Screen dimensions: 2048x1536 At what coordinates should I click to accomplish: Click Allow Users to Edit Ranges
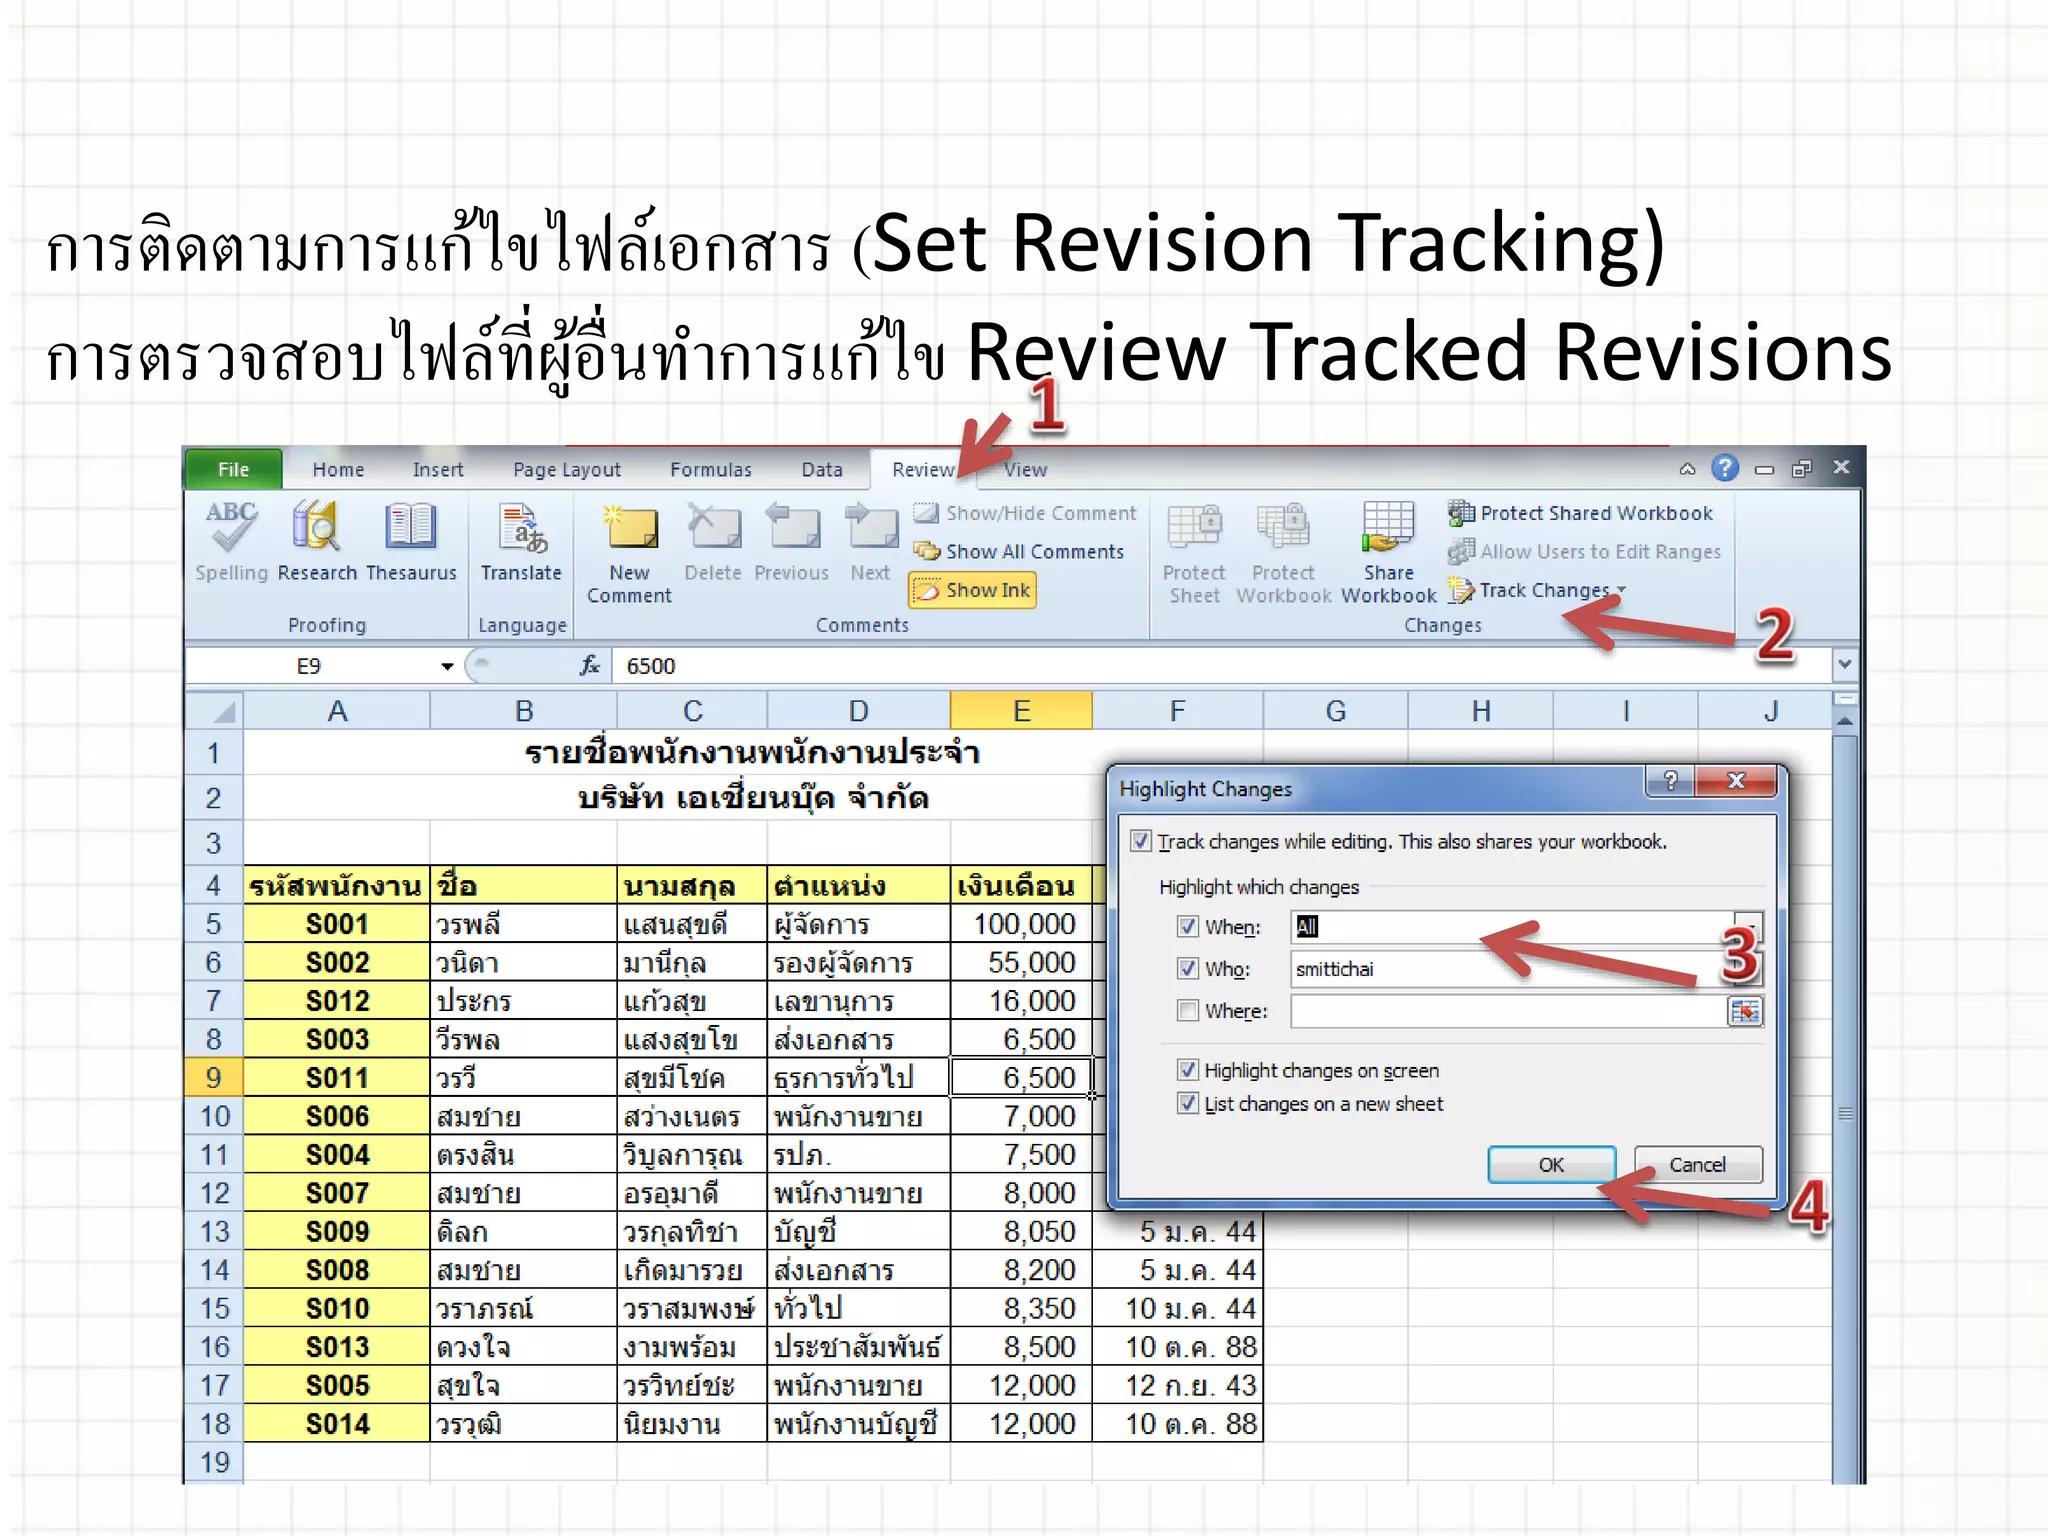(x=1585, y=551)
